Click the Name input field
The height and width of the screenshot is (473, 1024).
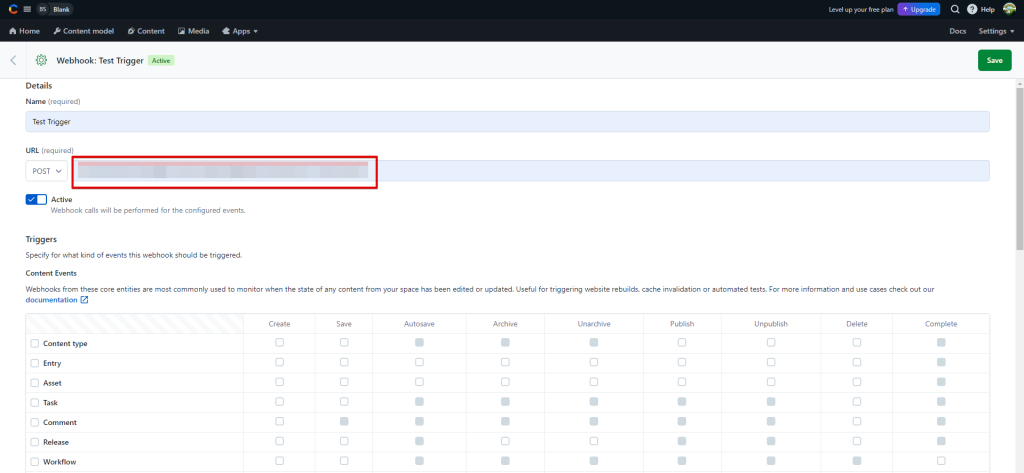pos(507,121)
